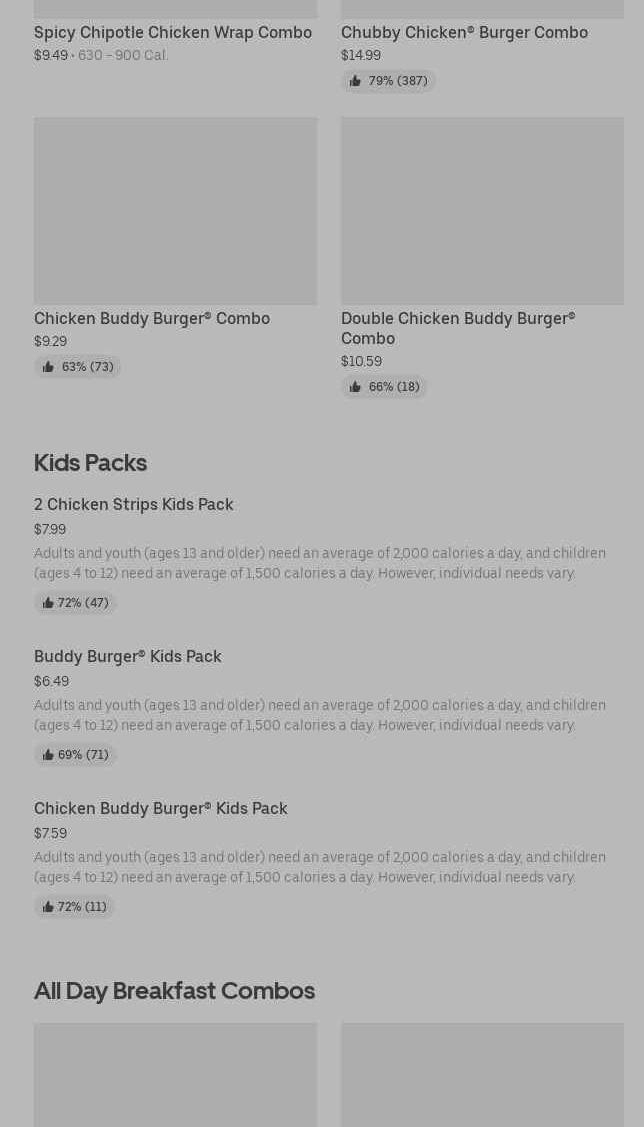
Task: Select the Chicken Buddy Burger Combo photo
Action: [x=175, y=211]
